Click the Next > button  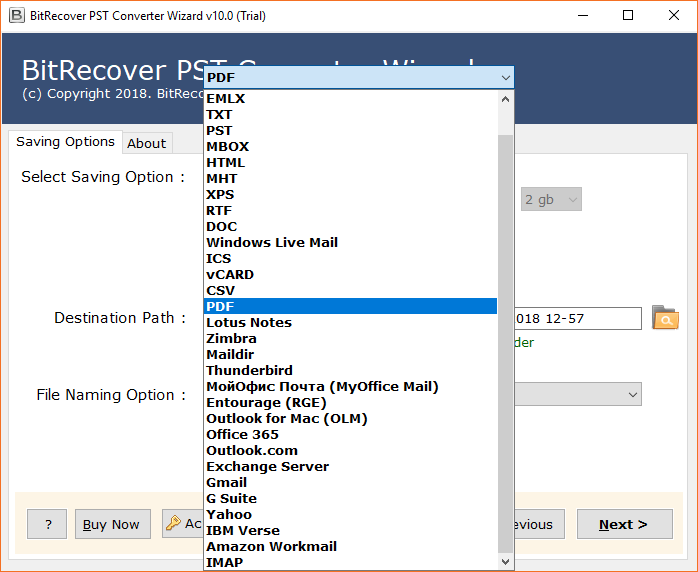pyautogui.click(x=625, y=524)
